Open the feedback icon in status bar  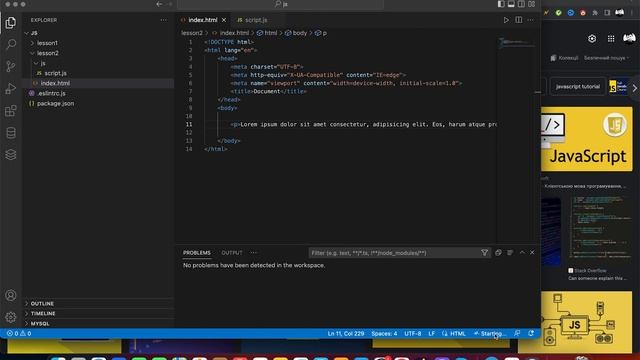coord(517,333)
